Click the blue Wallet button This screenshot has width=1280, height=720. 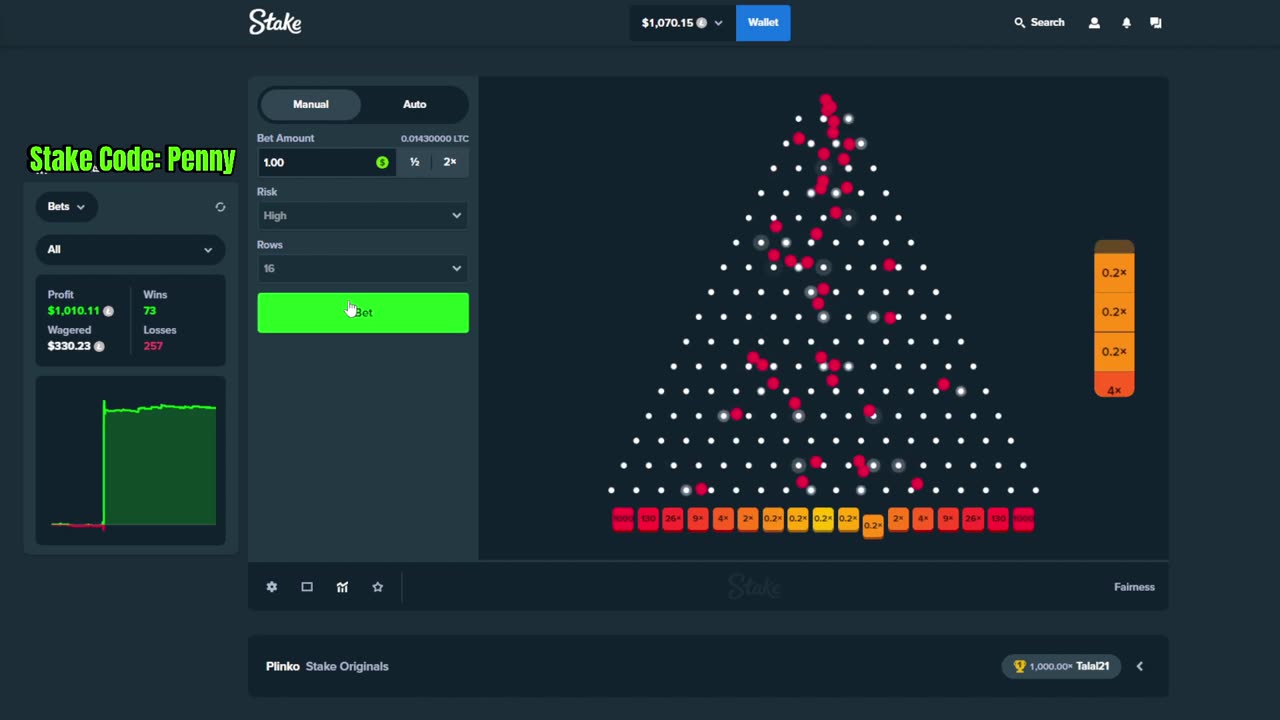763,22
